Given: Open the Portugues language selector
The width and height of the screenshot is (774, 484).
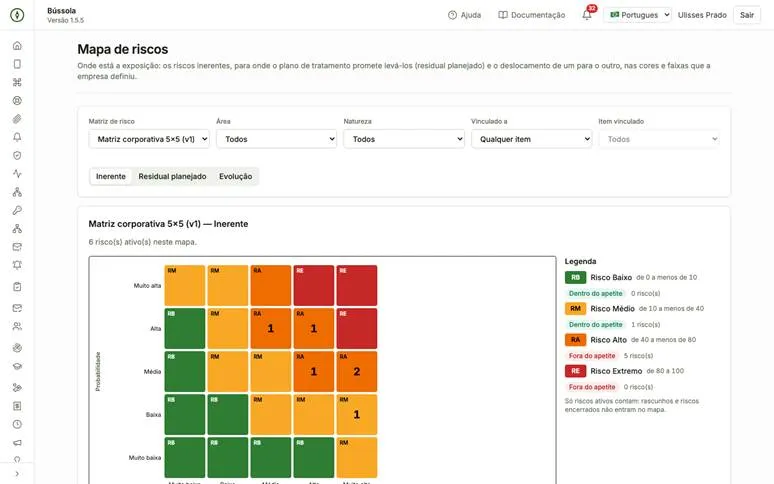Looking at the screenshot, I should point(637,15).
